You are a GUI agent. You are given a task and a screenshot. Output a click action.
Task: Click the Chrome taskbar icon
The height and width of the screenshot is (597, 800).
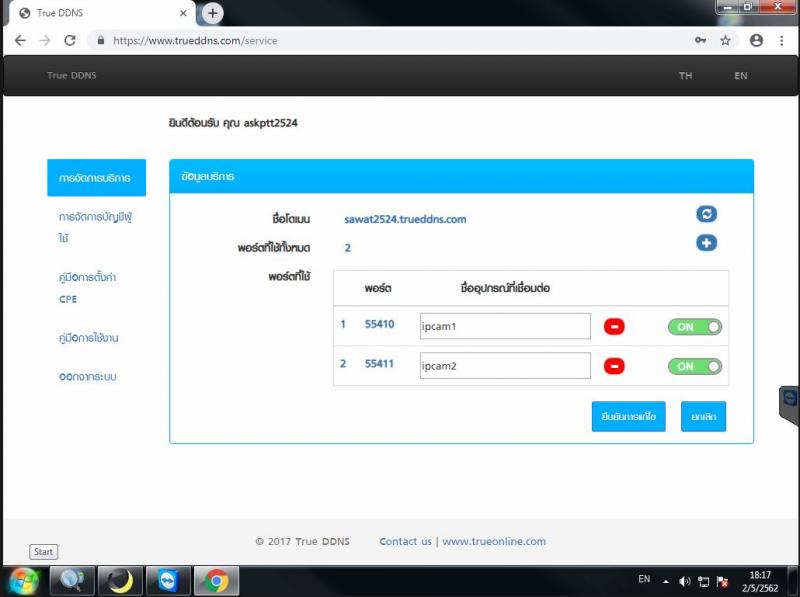click(x=216, y=581)
